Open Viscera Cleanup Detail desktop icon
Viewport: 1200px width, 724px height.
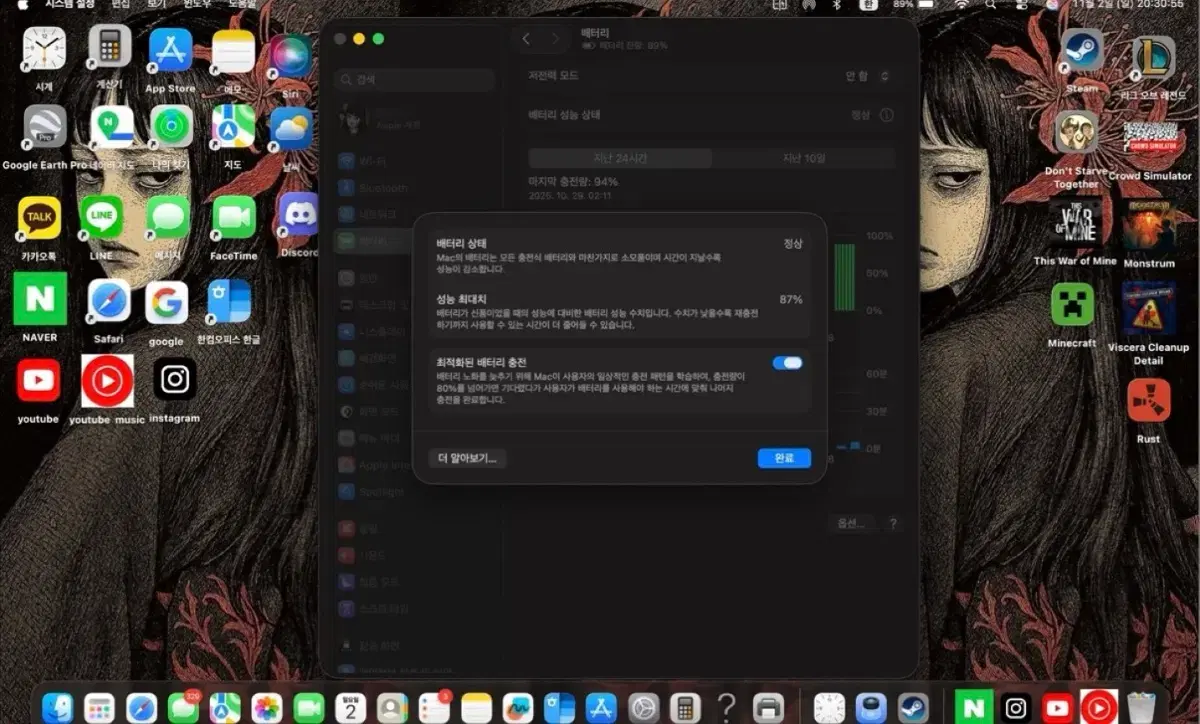1148,308
